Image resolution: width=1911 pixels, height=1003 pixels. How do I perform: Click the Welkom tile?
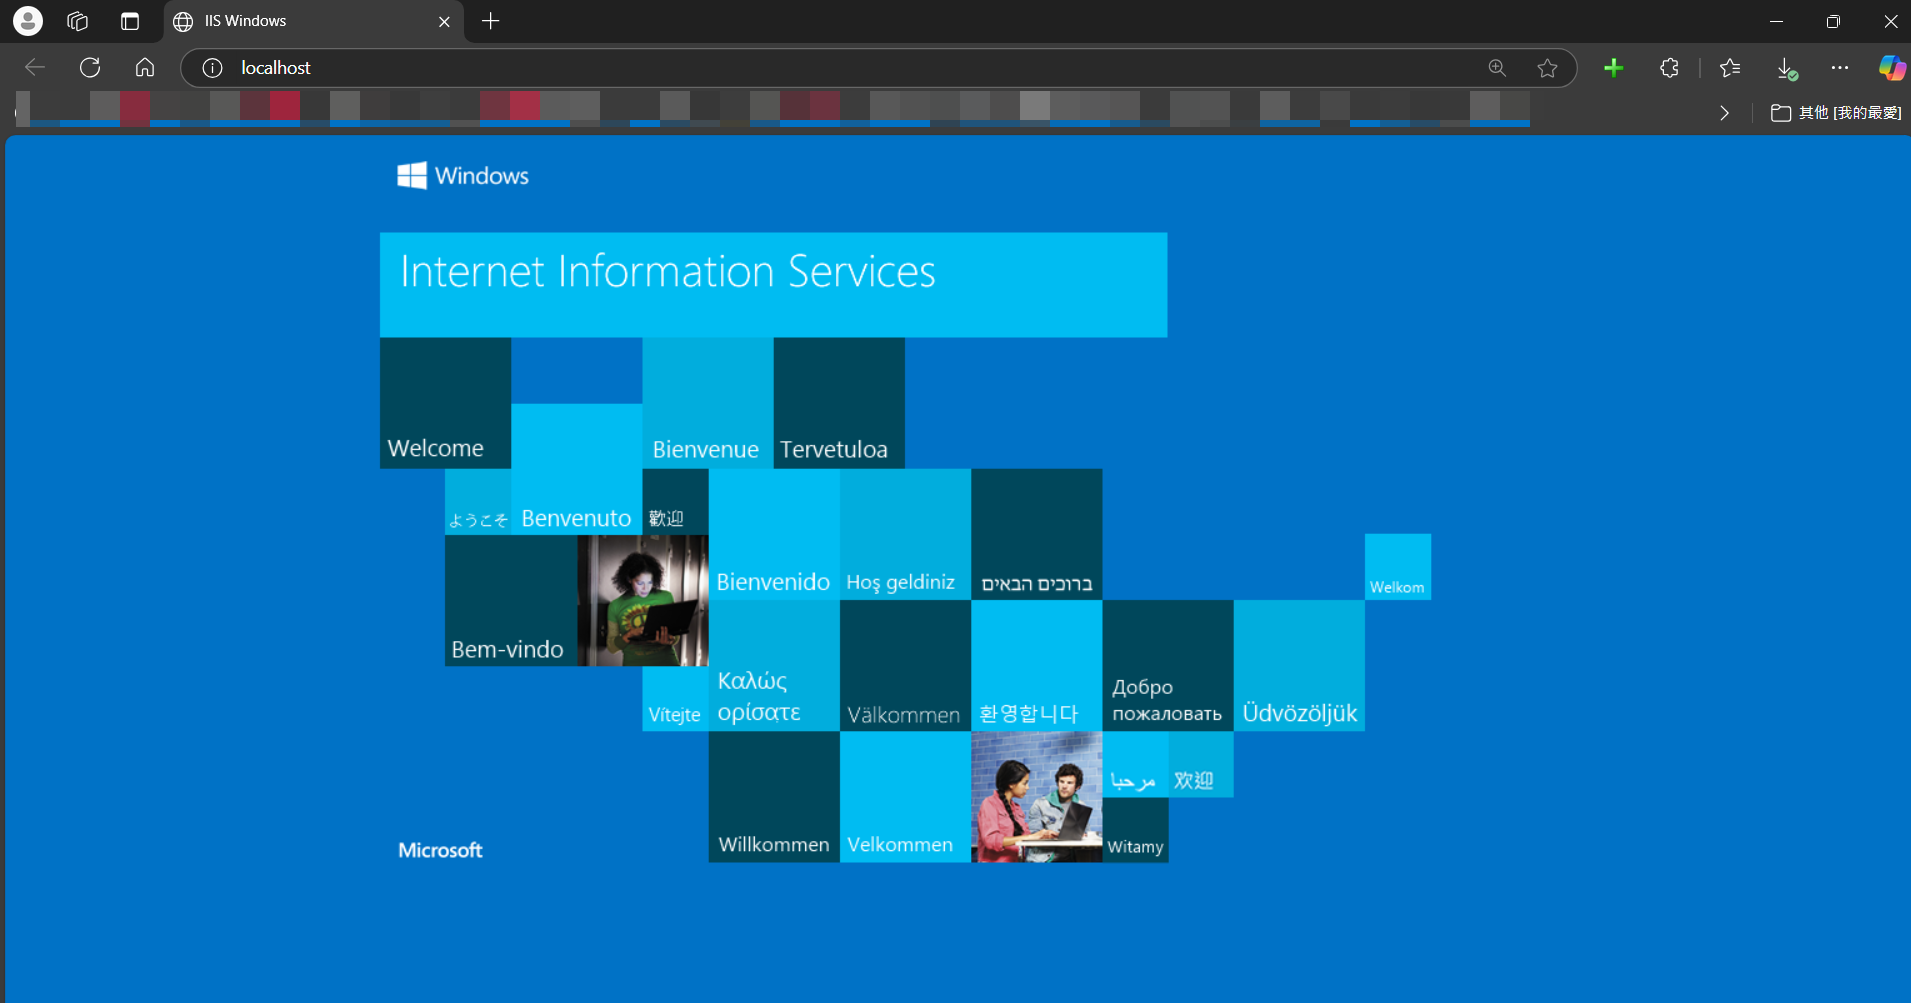coord(1398,567)
